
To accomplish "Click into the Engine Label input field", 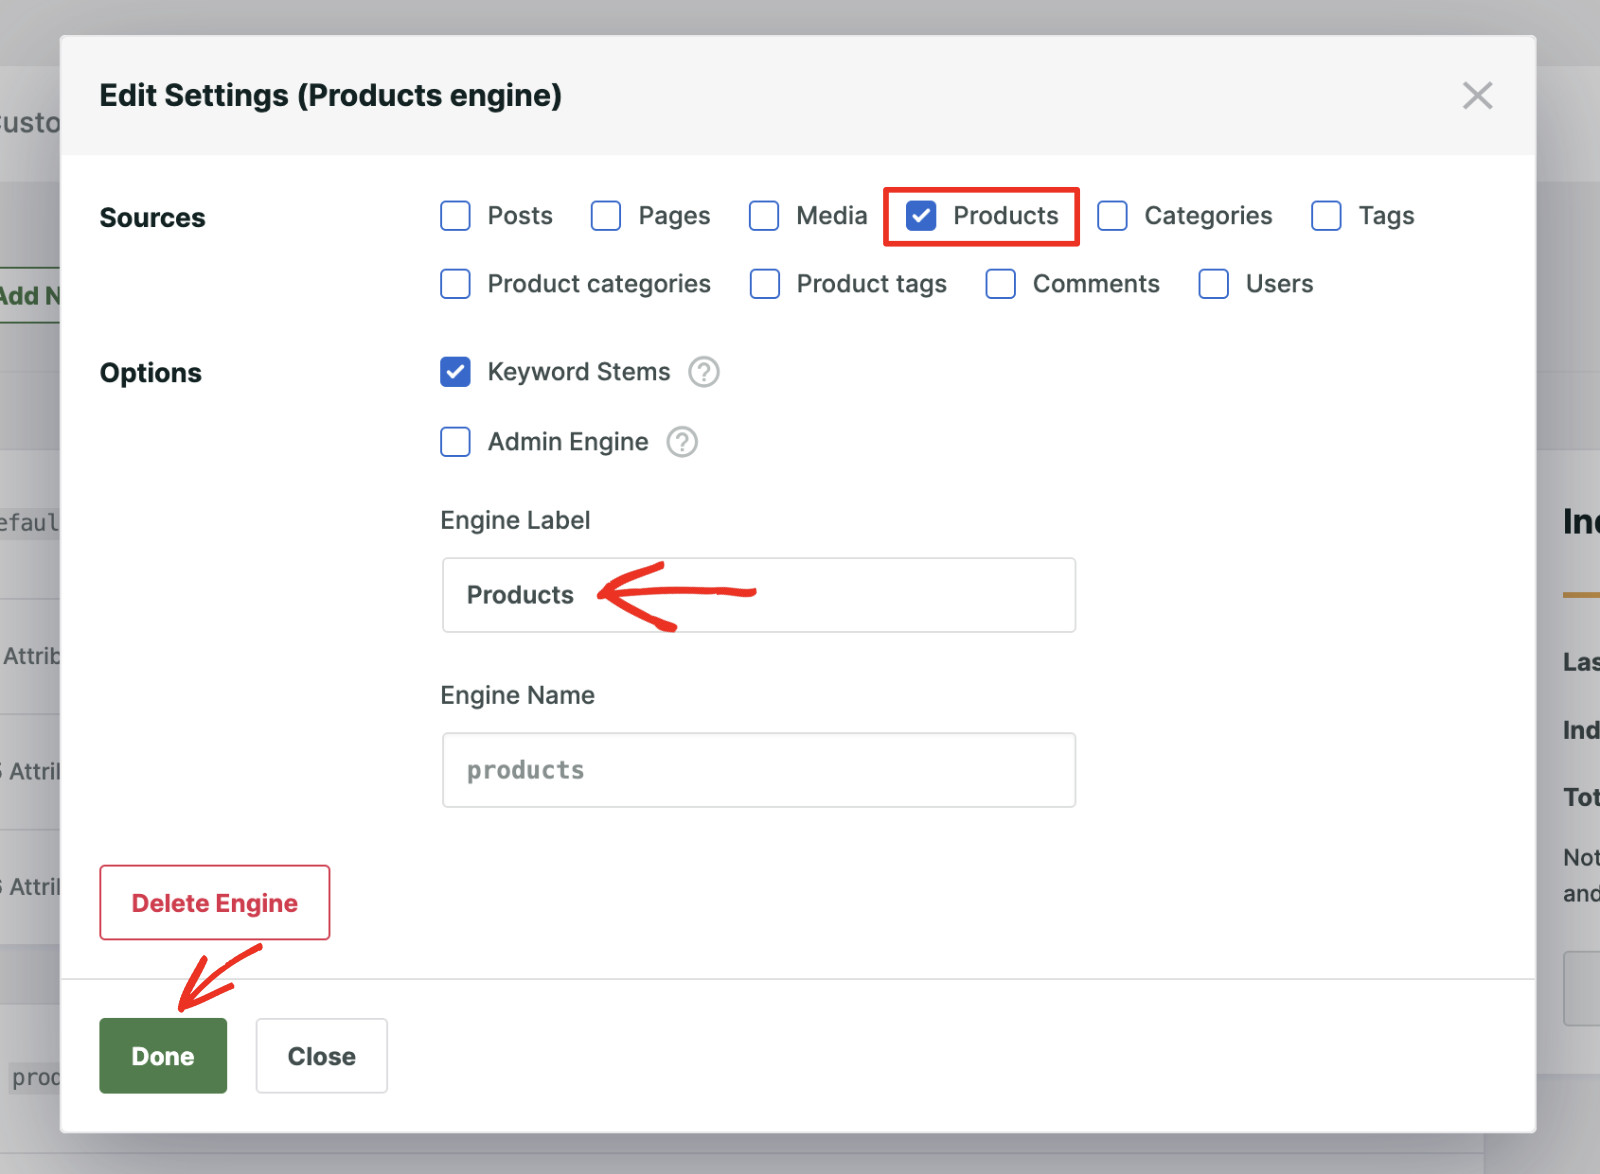I will (759, 595).
